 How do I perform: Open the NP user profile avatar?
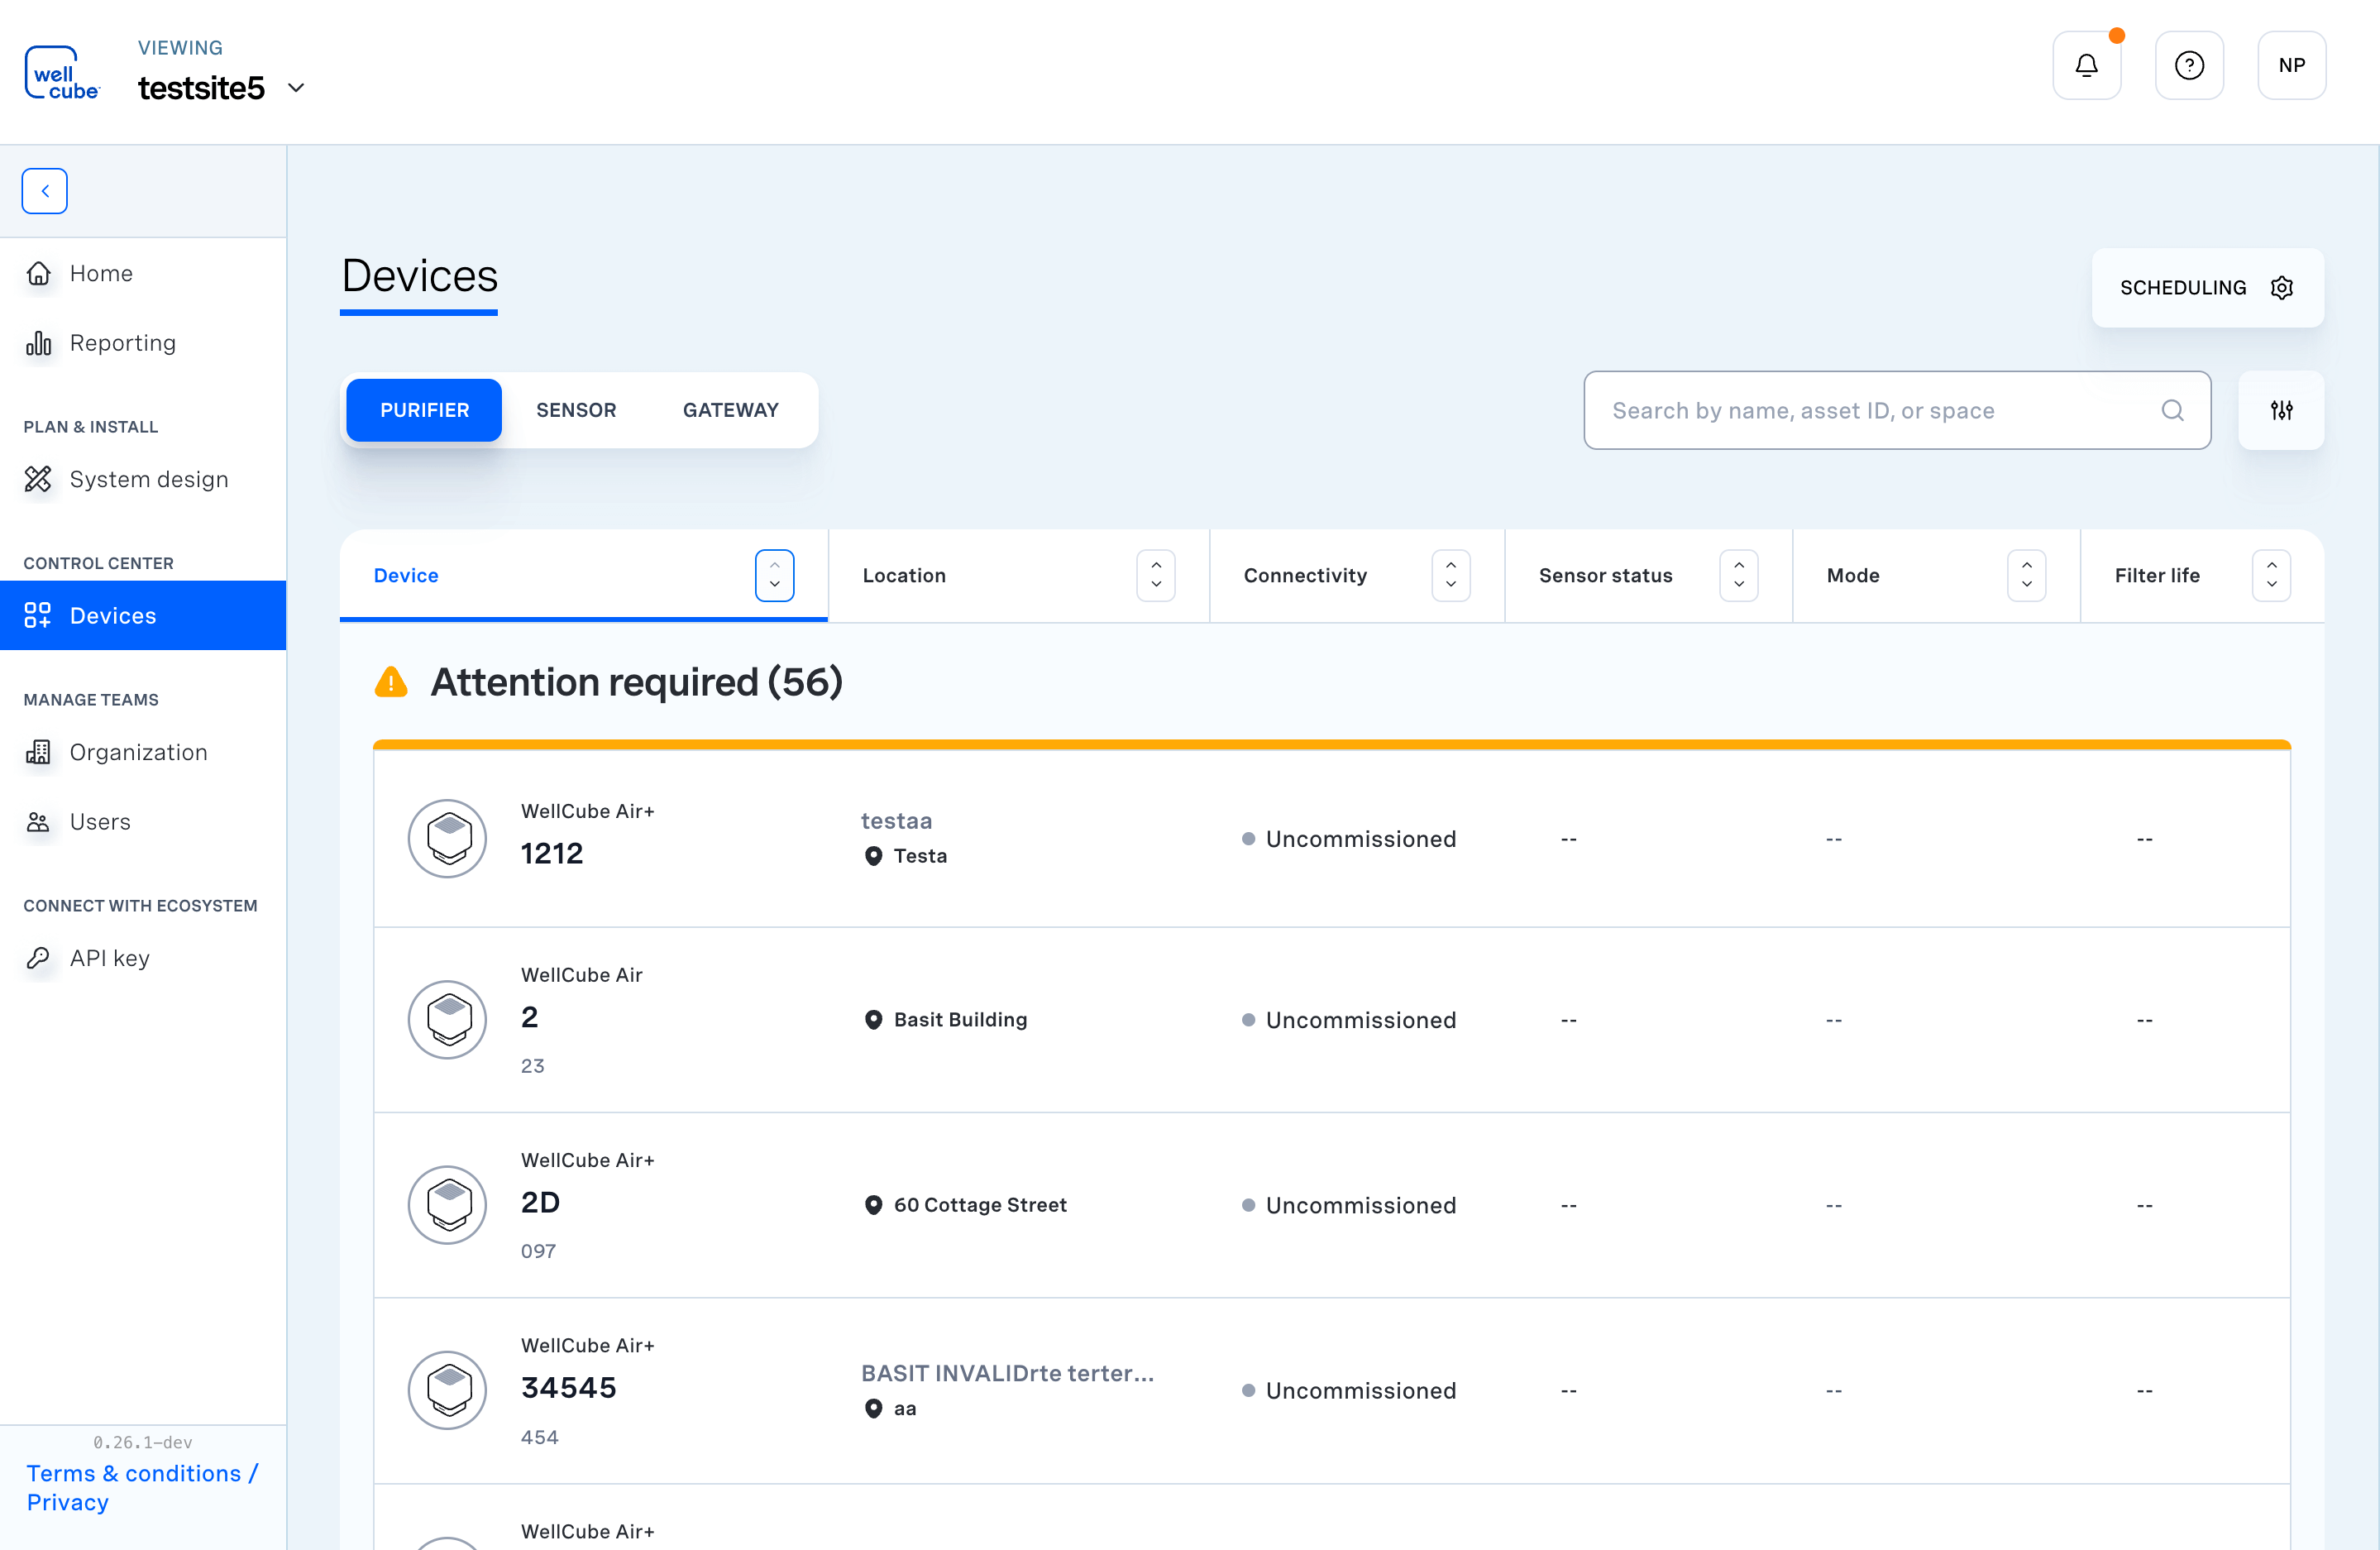[x=2292, y=65]
